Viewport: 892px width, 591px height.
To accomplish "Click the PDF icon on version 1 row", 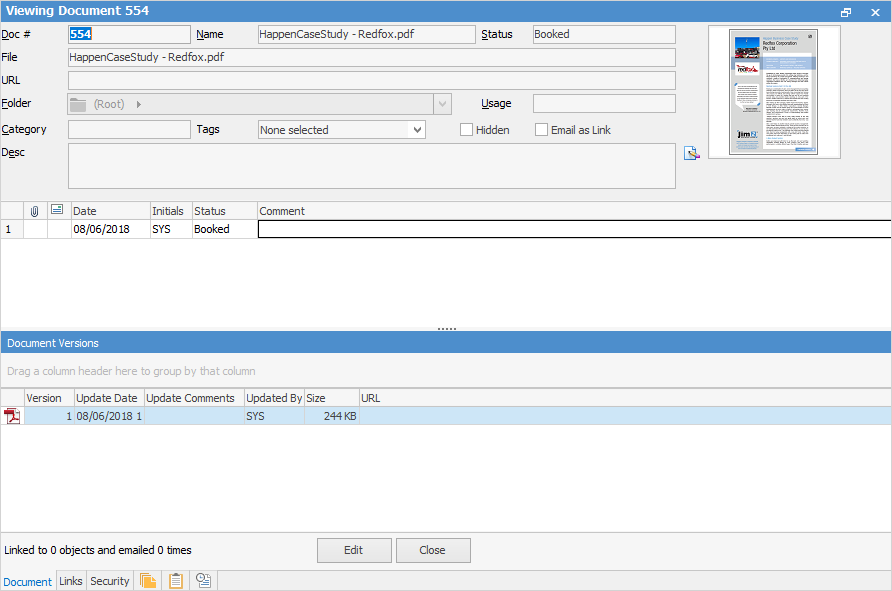I will pos(11,415).
